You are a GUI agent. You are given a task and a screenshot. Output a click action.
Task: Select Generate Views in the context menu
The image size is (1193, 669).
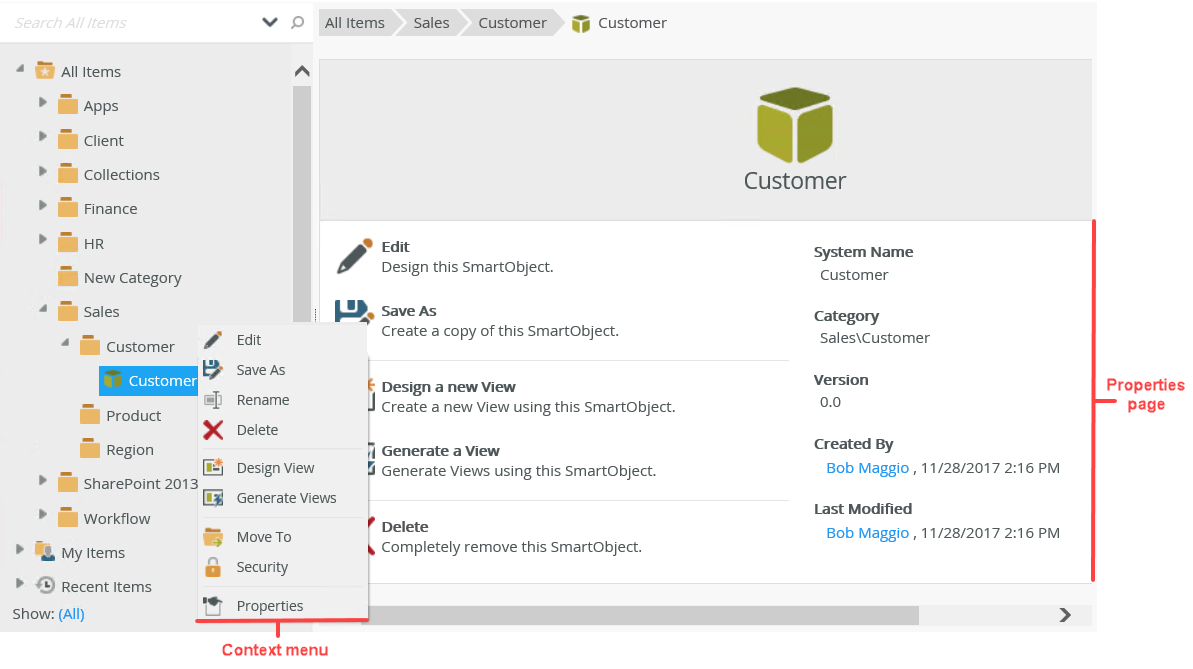point(286,498)
